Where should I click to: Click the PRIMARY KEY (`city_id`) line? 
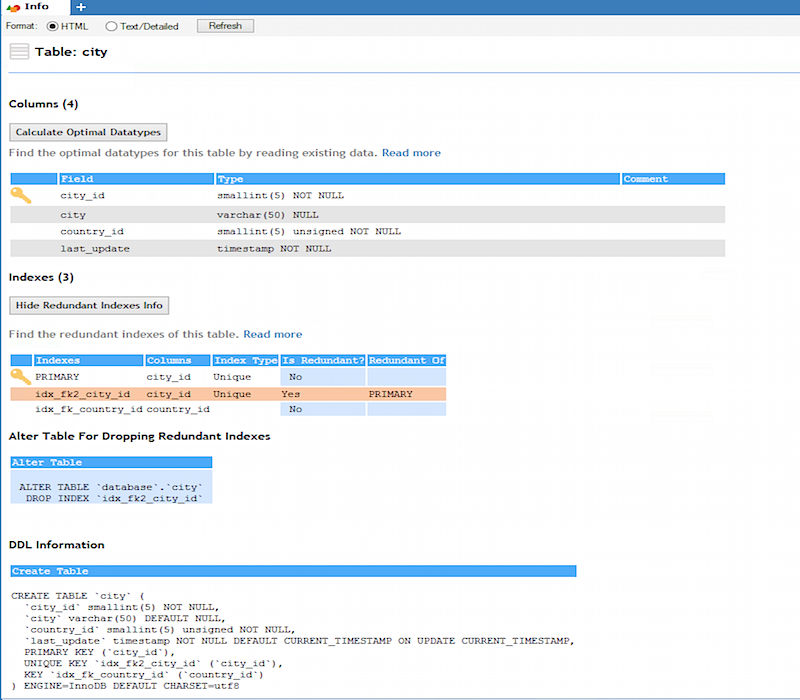tap(99, 652)
